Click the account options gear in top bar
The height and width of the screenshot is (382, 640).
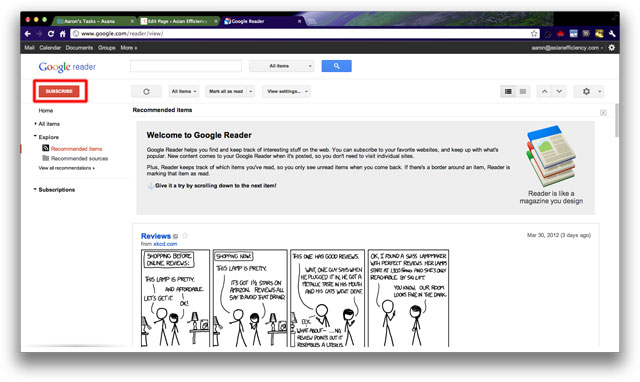coord(611,47)
